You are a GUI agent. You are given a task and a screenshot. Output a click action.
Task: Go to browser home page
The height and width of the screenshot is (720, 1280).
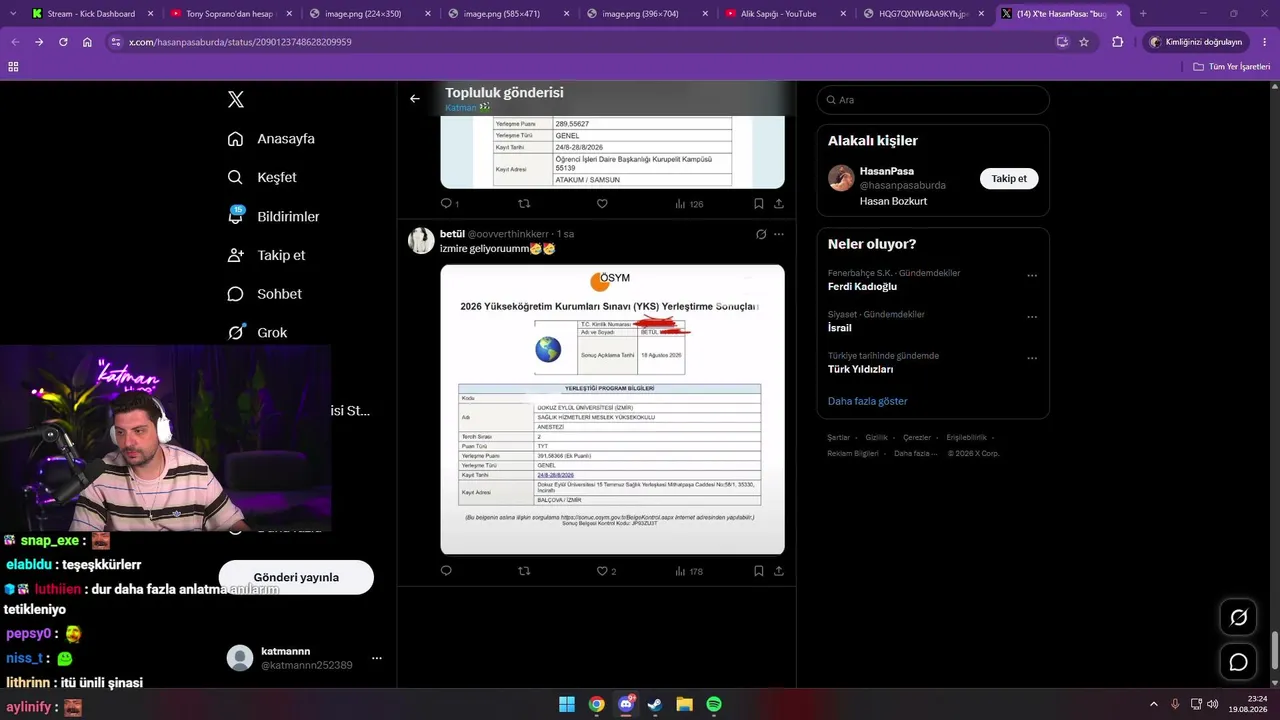[87, 42]
